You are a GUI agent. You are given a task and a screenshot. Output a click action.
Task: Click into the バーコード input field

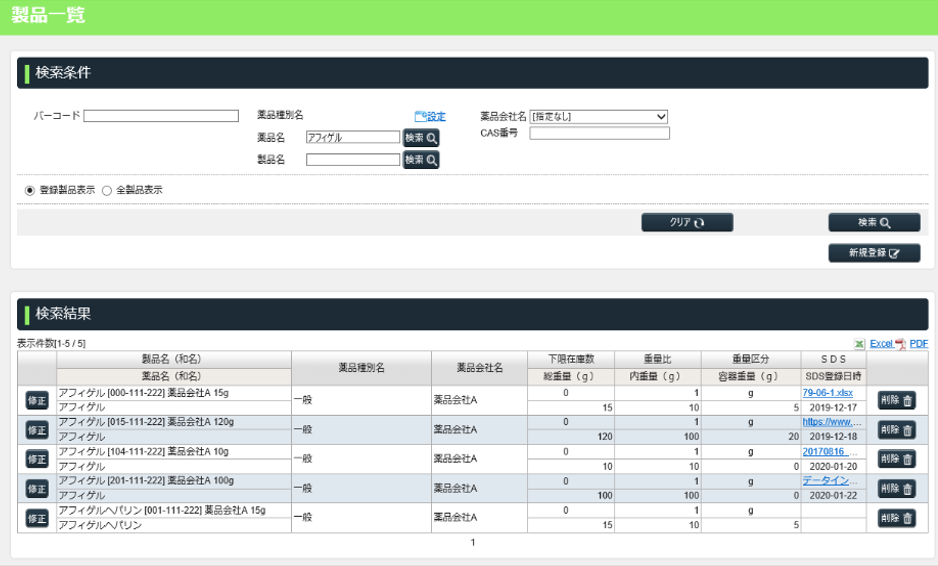(x=161, y=116)
